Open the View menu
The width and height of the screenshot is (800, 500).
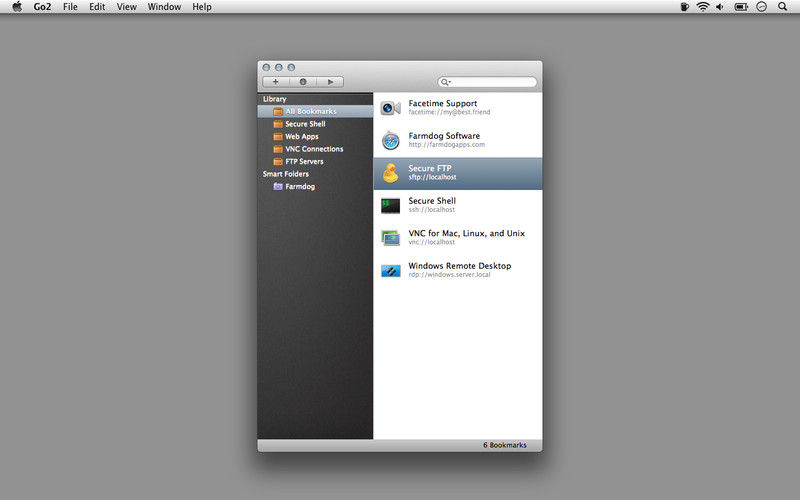[x=127, y=7]
